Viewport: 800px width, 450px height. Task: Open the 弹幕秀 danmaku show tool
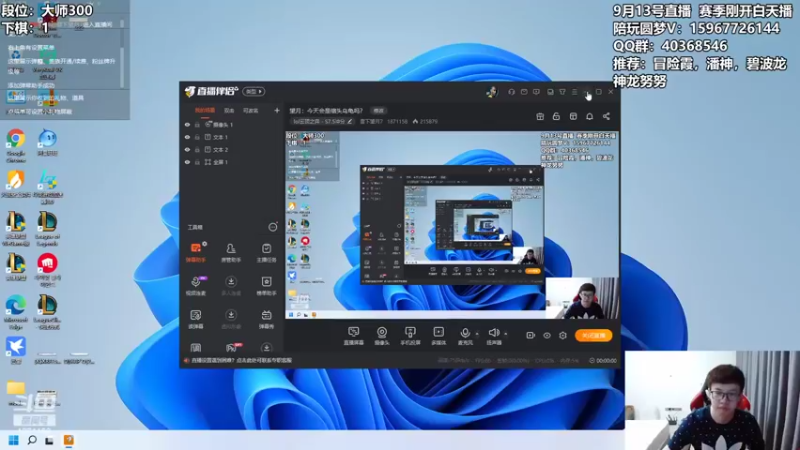pyautogui.click(x=266, y=319)
